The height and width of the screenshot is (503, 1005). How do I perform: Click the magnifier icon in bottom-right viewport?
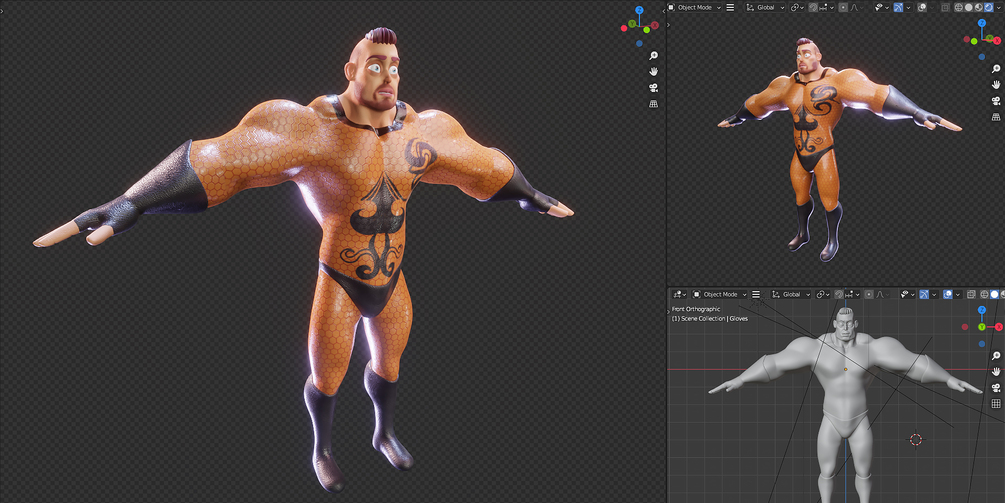click(996, 356)
